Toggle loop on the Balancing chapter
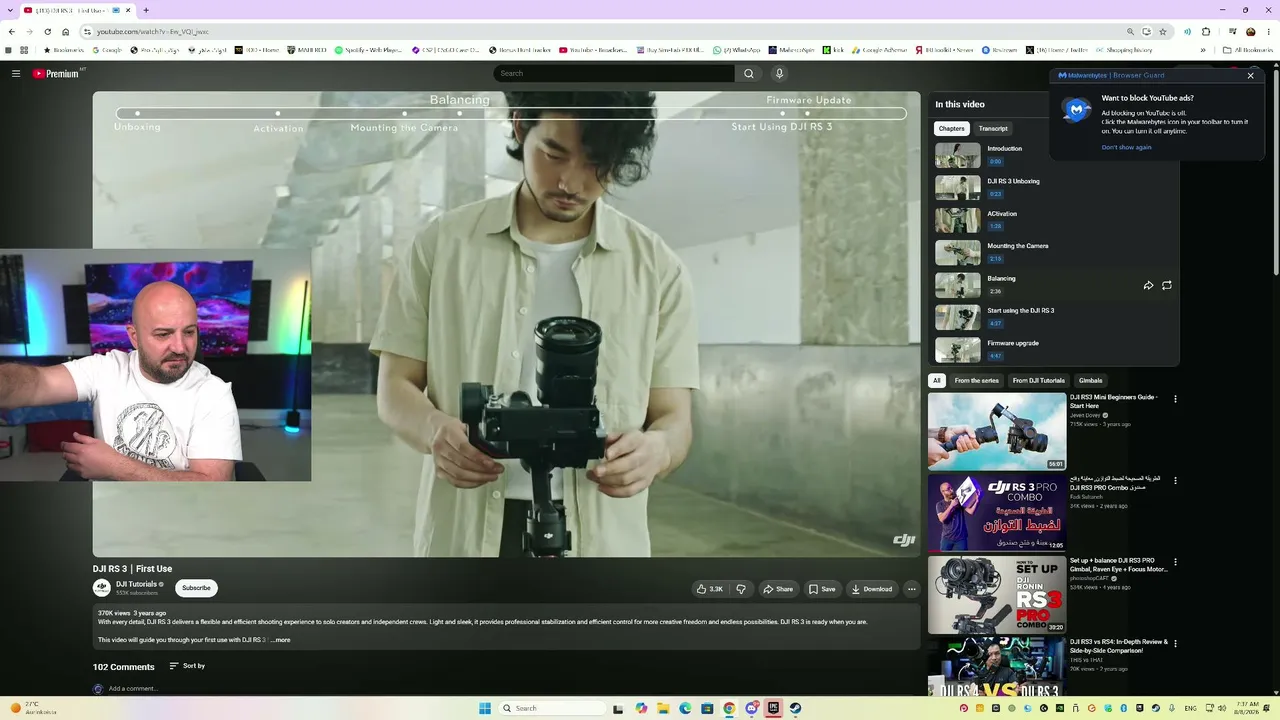Screen dimensions: 1280x720 coord(1167,285)
